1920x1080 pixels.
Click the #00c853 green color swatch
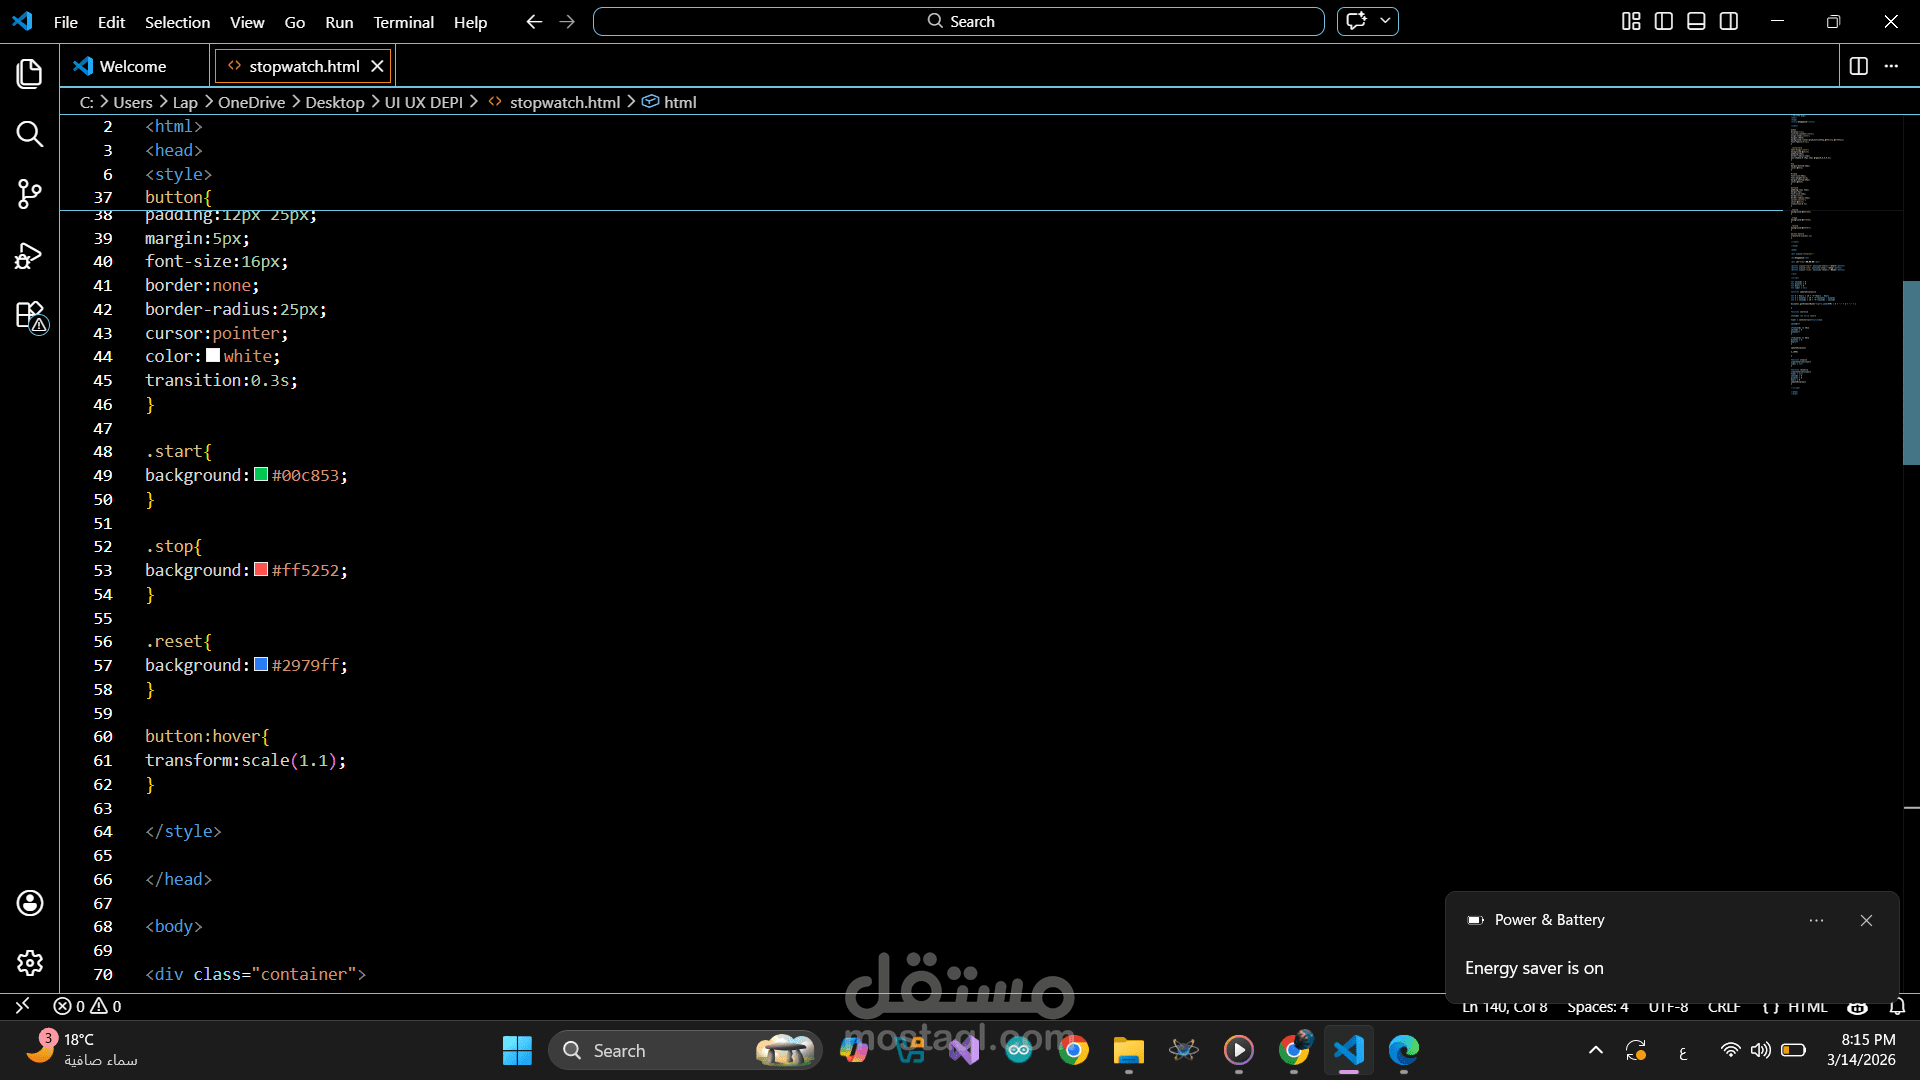coord(261,475)
